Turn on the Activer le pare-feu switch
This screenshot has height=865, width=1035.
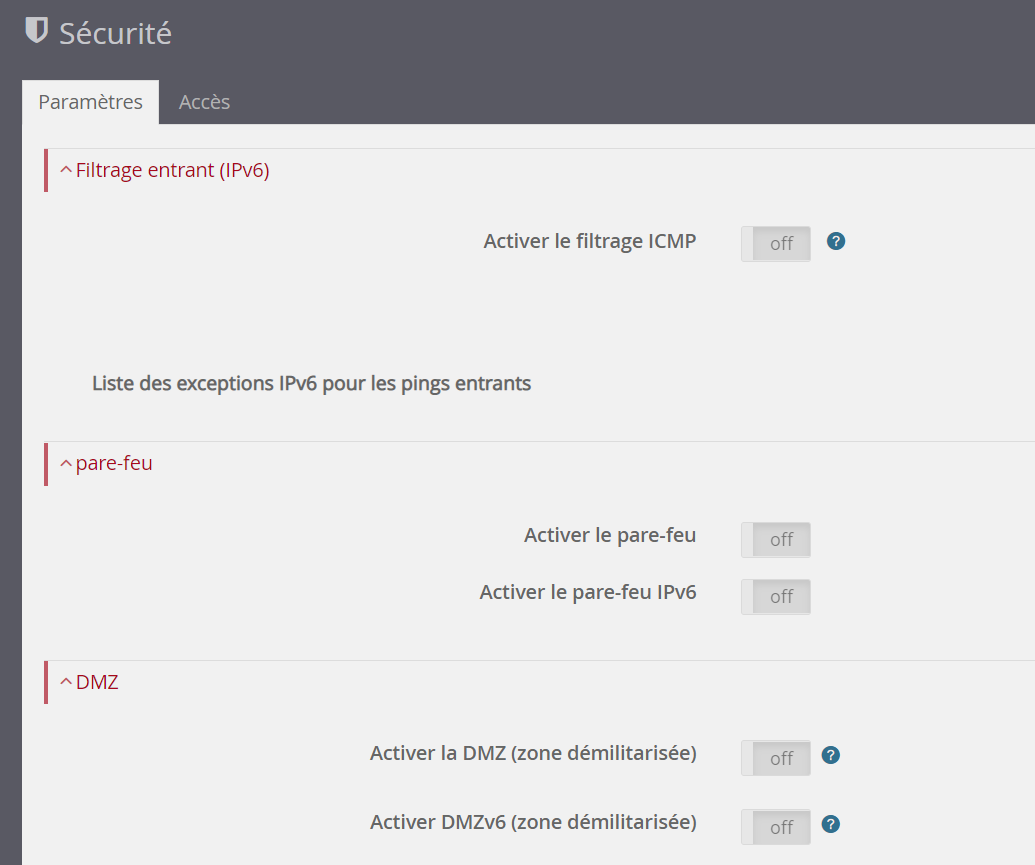(x=776, y=539)
